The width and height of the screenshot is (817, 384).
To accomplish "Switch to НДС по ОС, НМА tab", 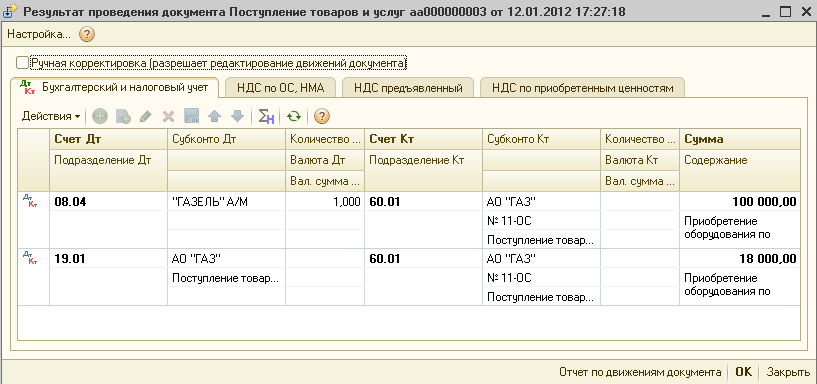I will (x=280, y=88).
